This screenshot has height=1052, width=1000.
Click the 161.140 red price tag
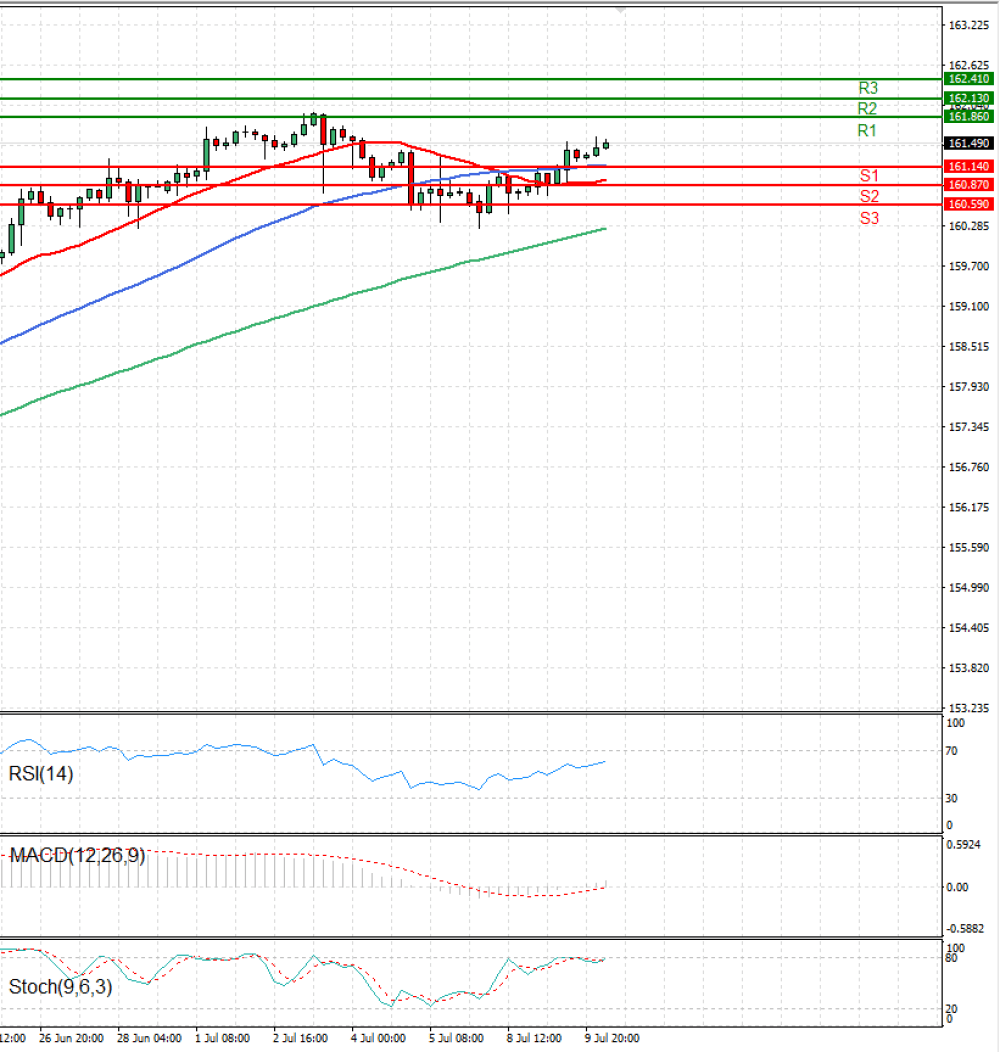[x=968, y=166]
